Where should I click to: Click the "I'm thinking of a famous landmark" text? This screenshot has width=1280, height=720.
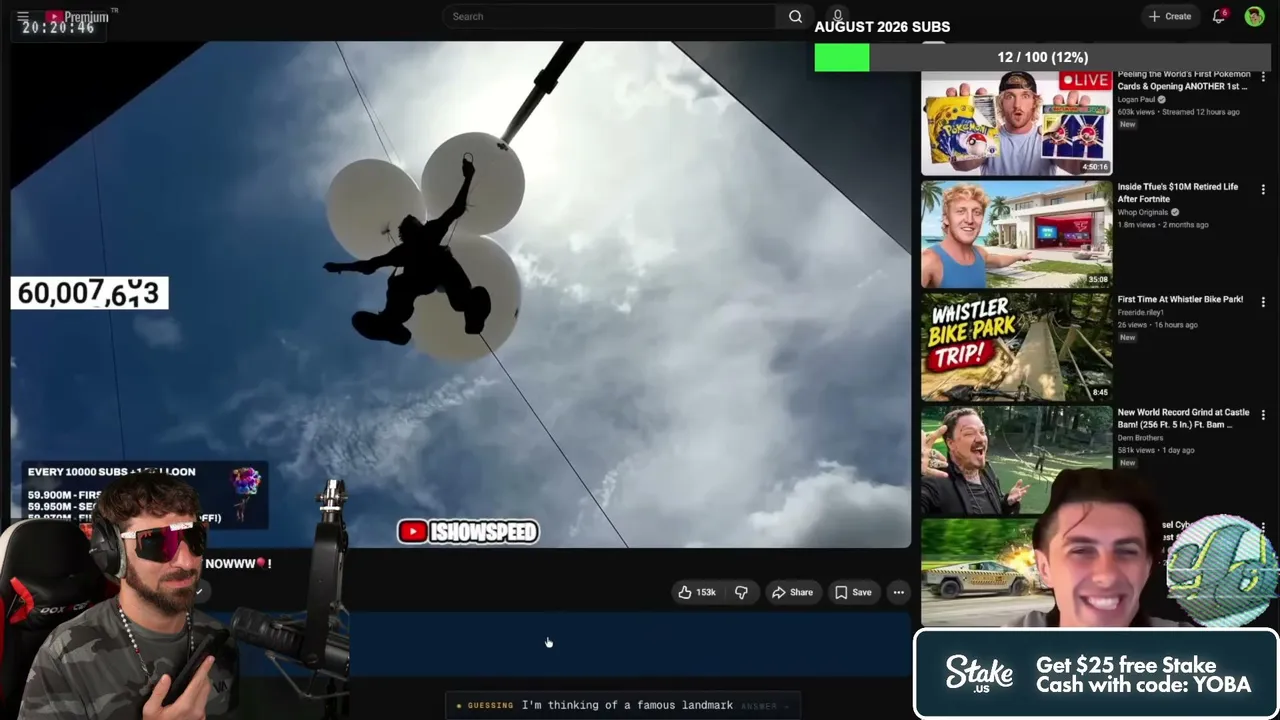627,705
